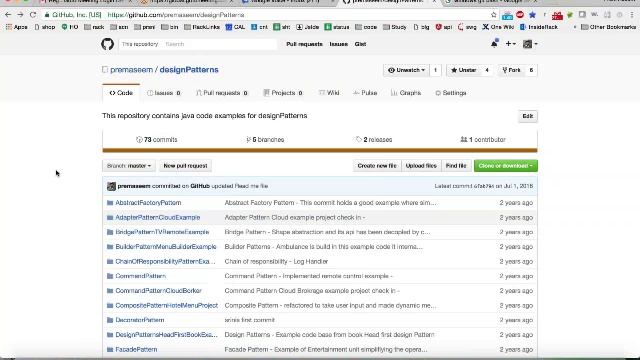640x360 pixels.
Task: Click the browser address bar URL
Action: [176, 15]
